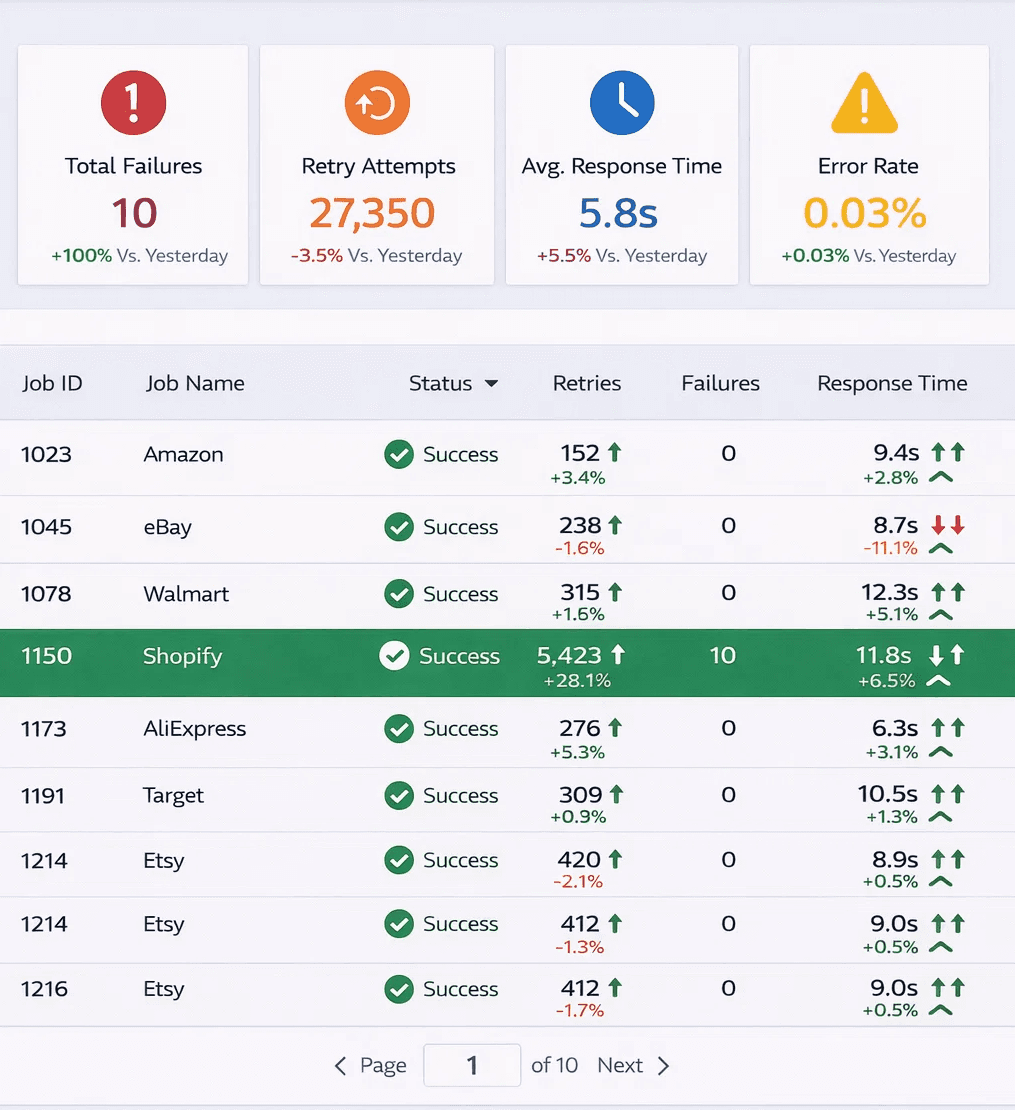Click the Success checkmark icon in the AliExpress row
Image resolution: width=1015 pixels, height=1110 pixels.
pos(399,728)
